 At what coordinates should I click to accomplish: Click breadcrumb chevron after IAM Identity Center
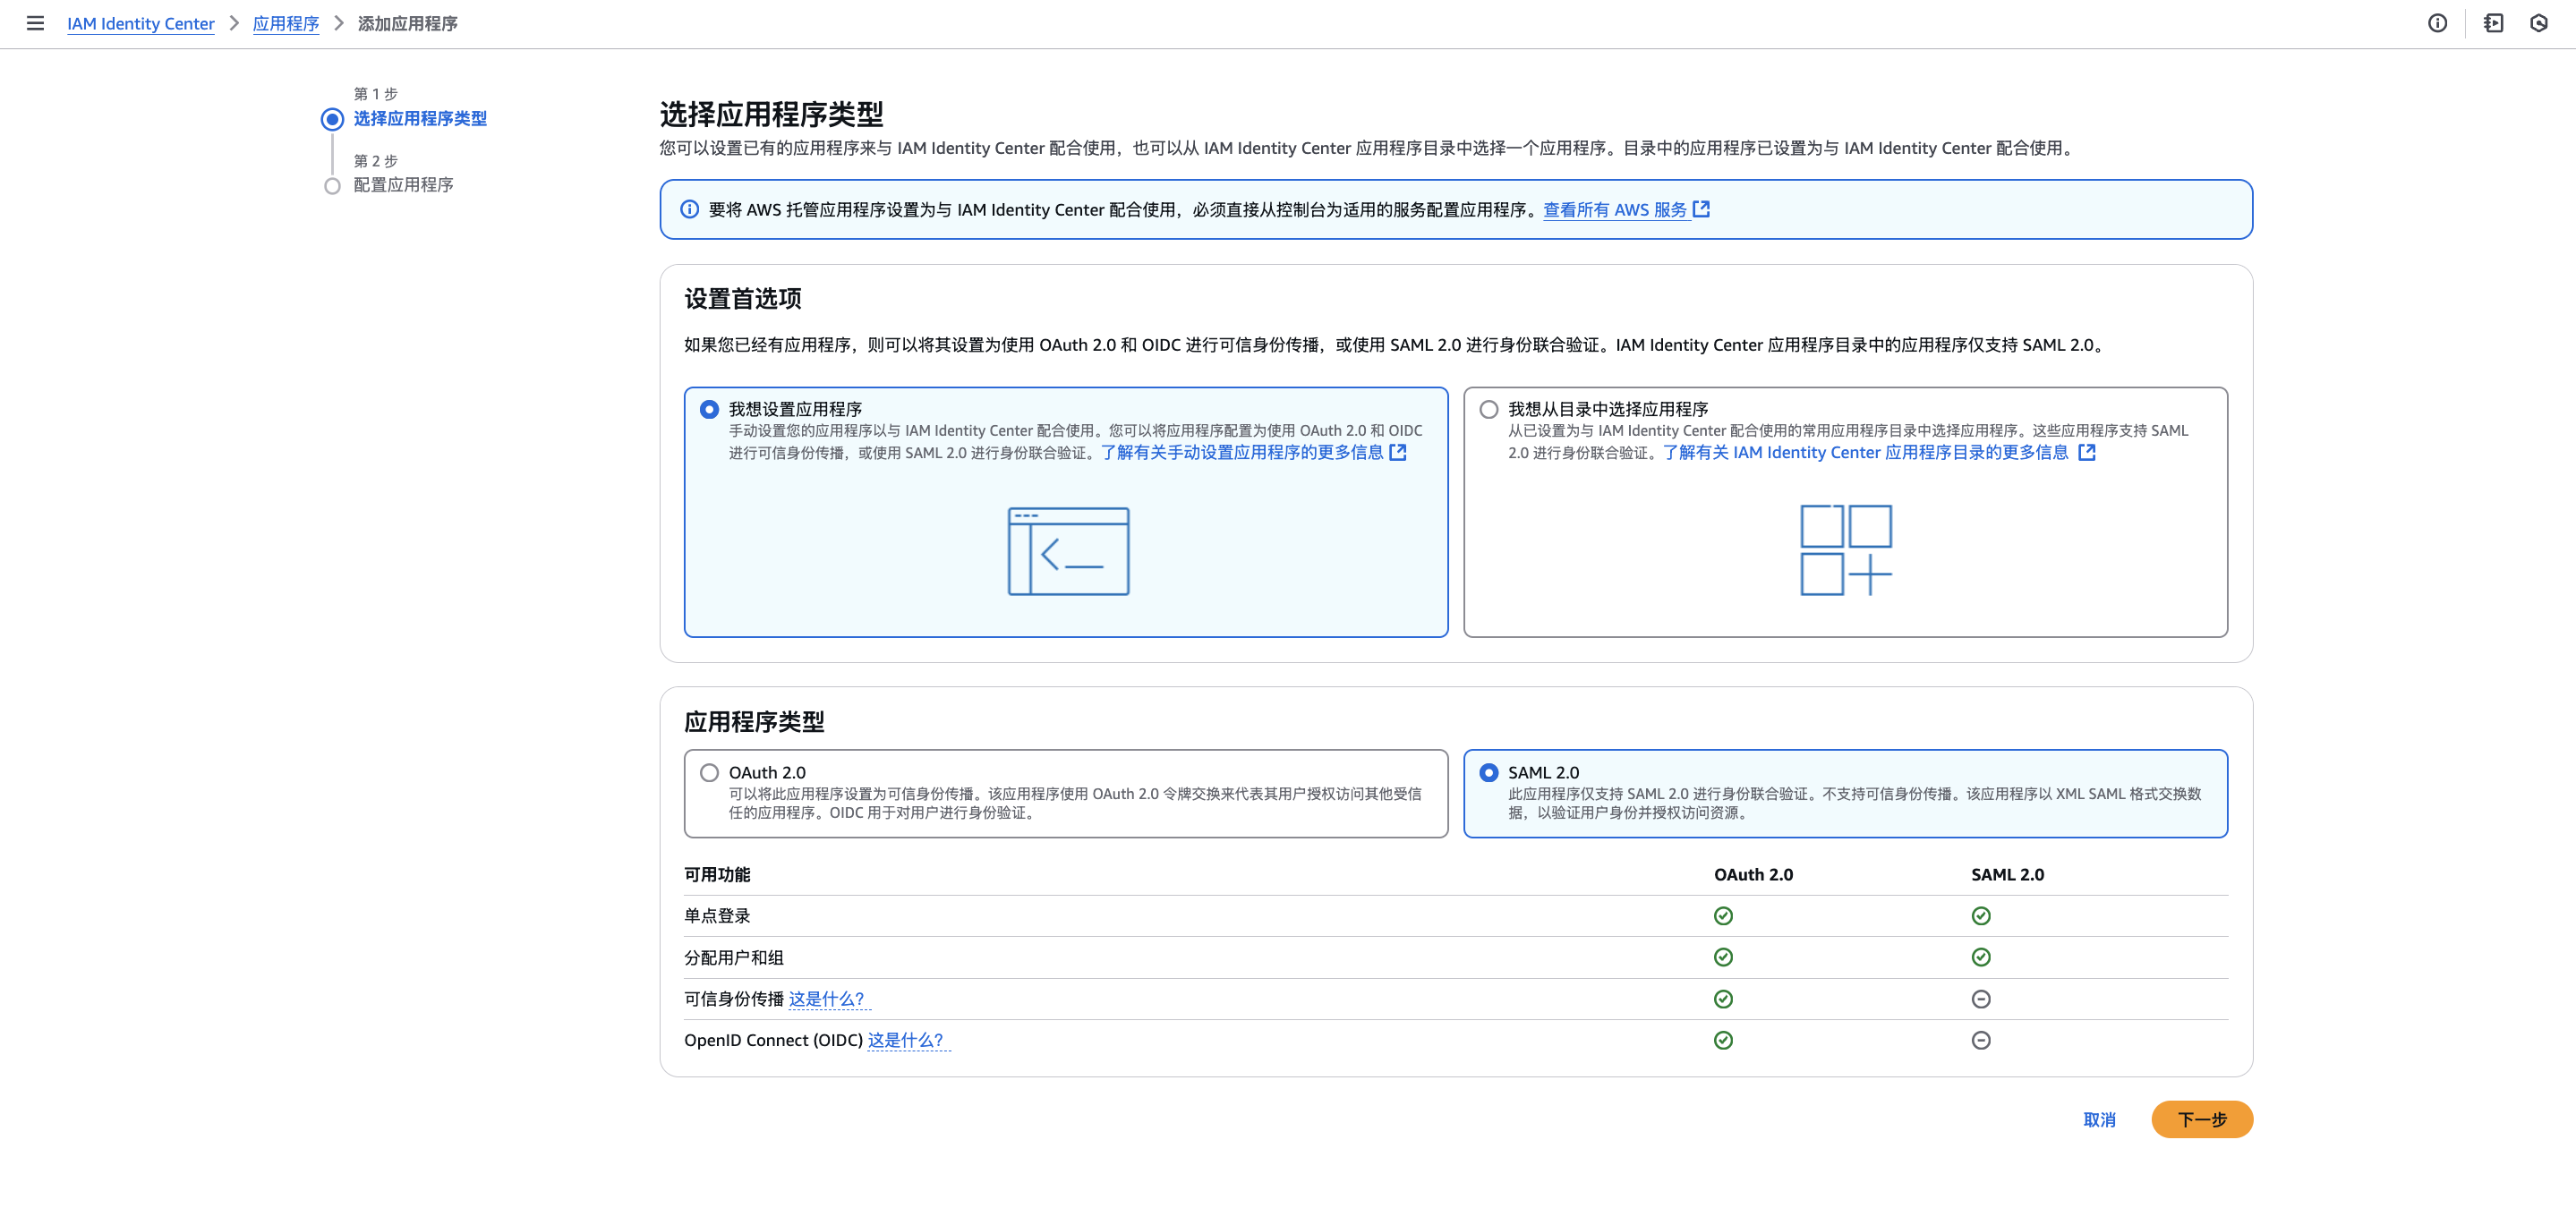coord(234,23)
